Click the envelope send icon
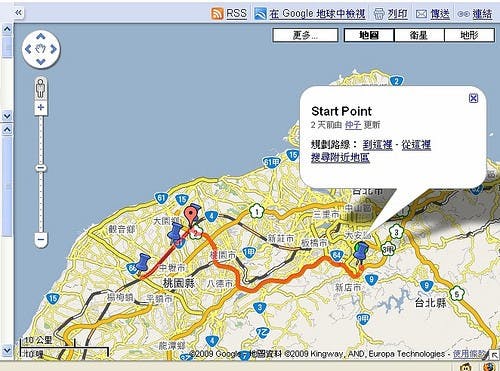 coord(421,14)
